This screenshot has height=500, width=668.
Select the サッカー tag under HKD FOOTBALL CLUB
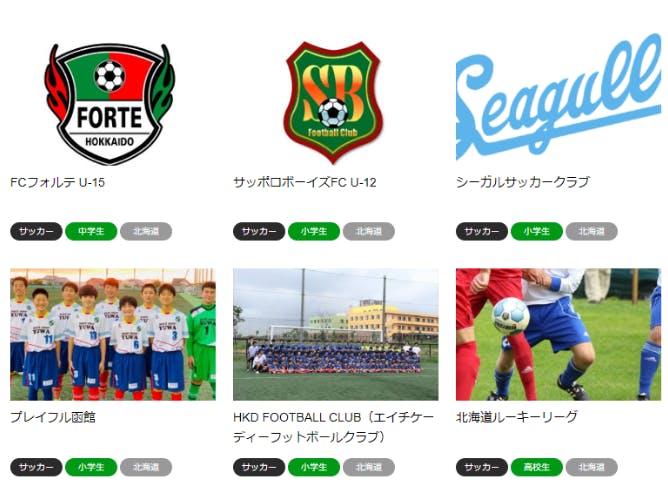259,467
